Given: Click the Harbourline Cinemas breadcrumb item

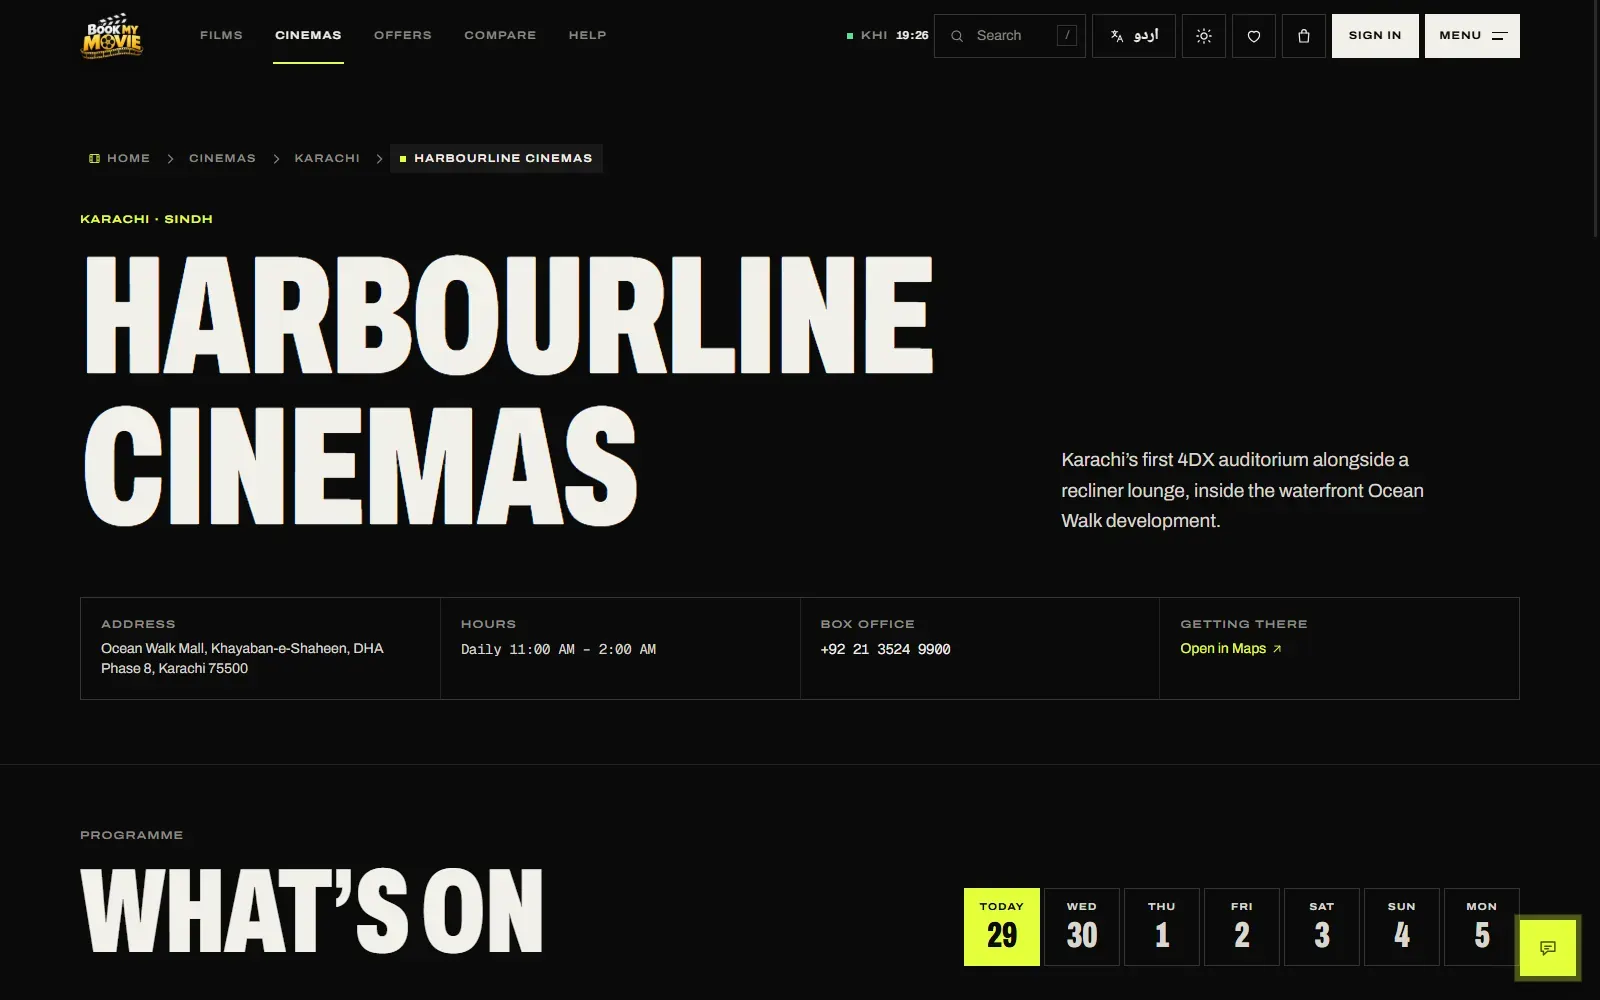Looking at the screenshot, I should [496, 158].
